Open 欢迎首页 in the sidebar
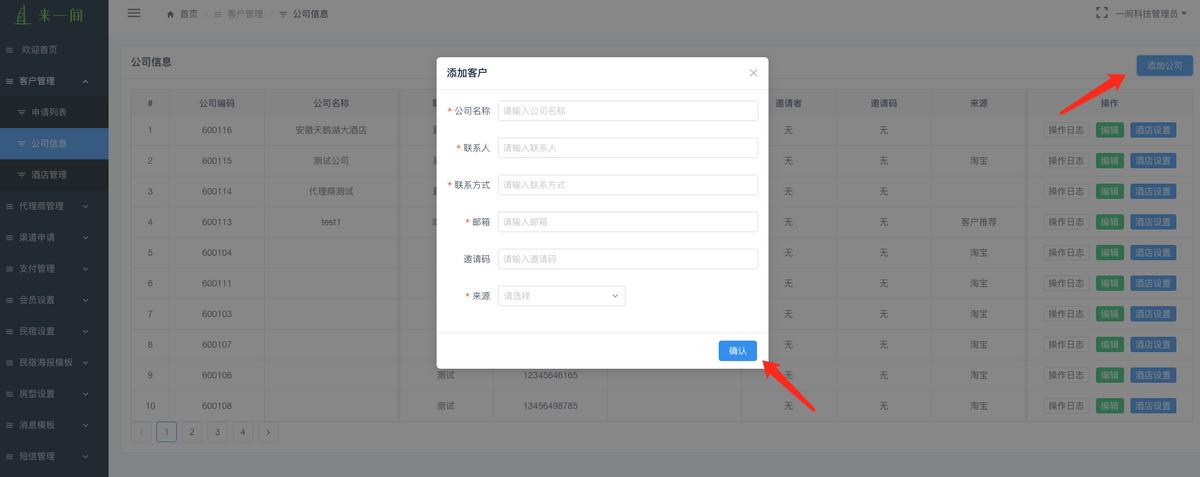 click(54, 50)
